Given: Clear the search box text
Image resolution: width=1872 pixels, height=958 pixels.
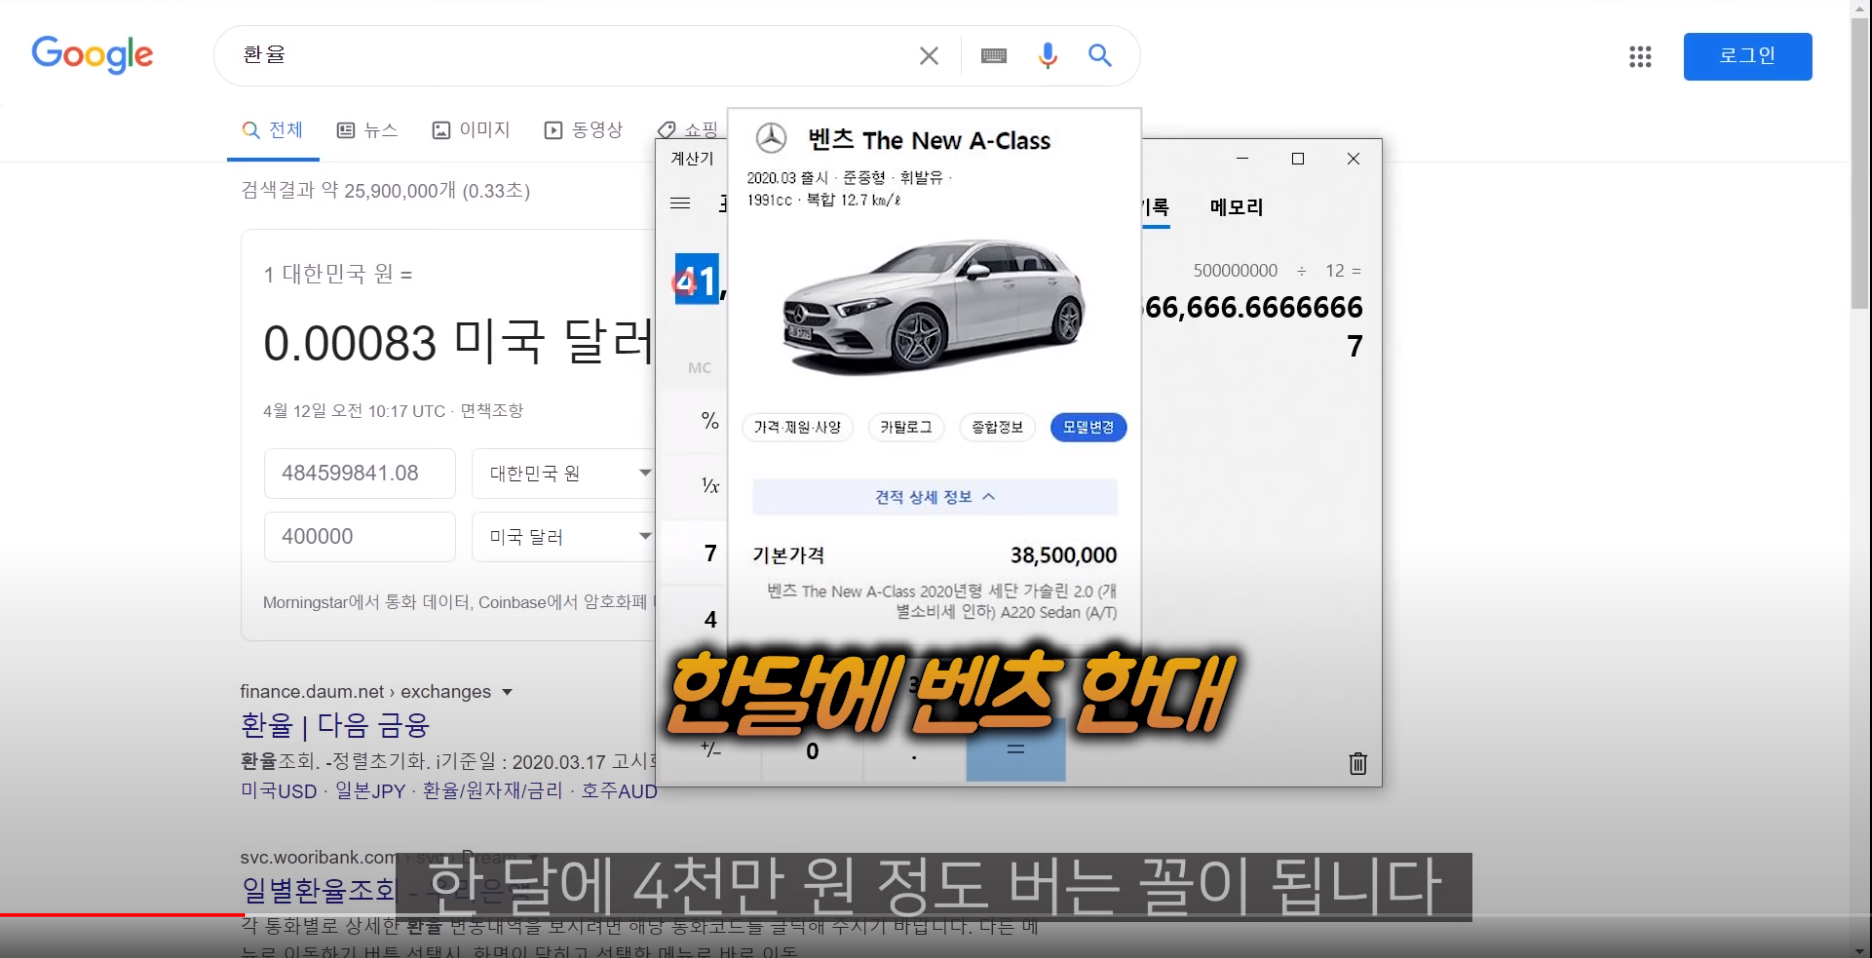Looking at the screenshot, I should point(929,56).
